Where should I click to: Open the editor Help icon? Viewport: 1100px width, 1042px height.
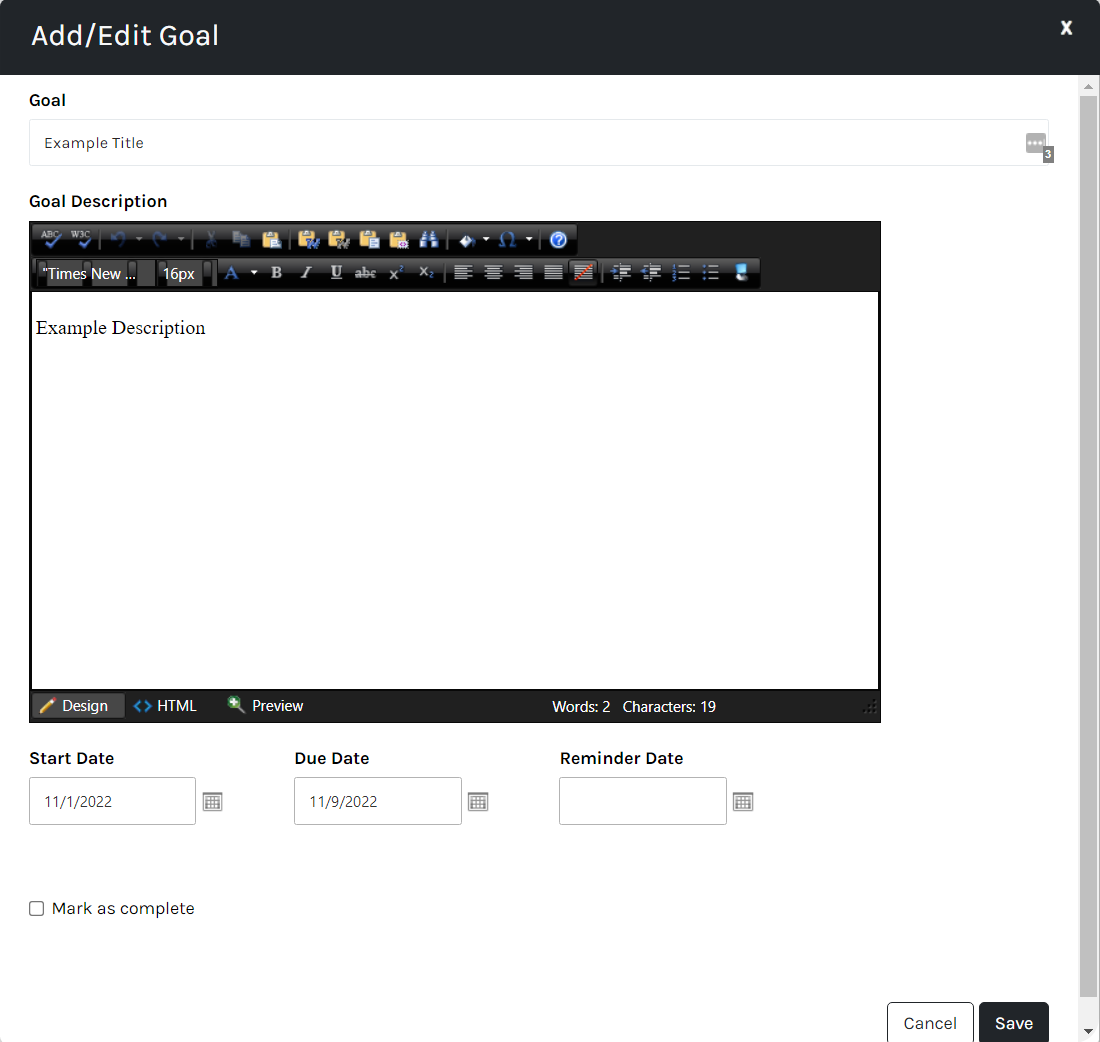point(558,240)
